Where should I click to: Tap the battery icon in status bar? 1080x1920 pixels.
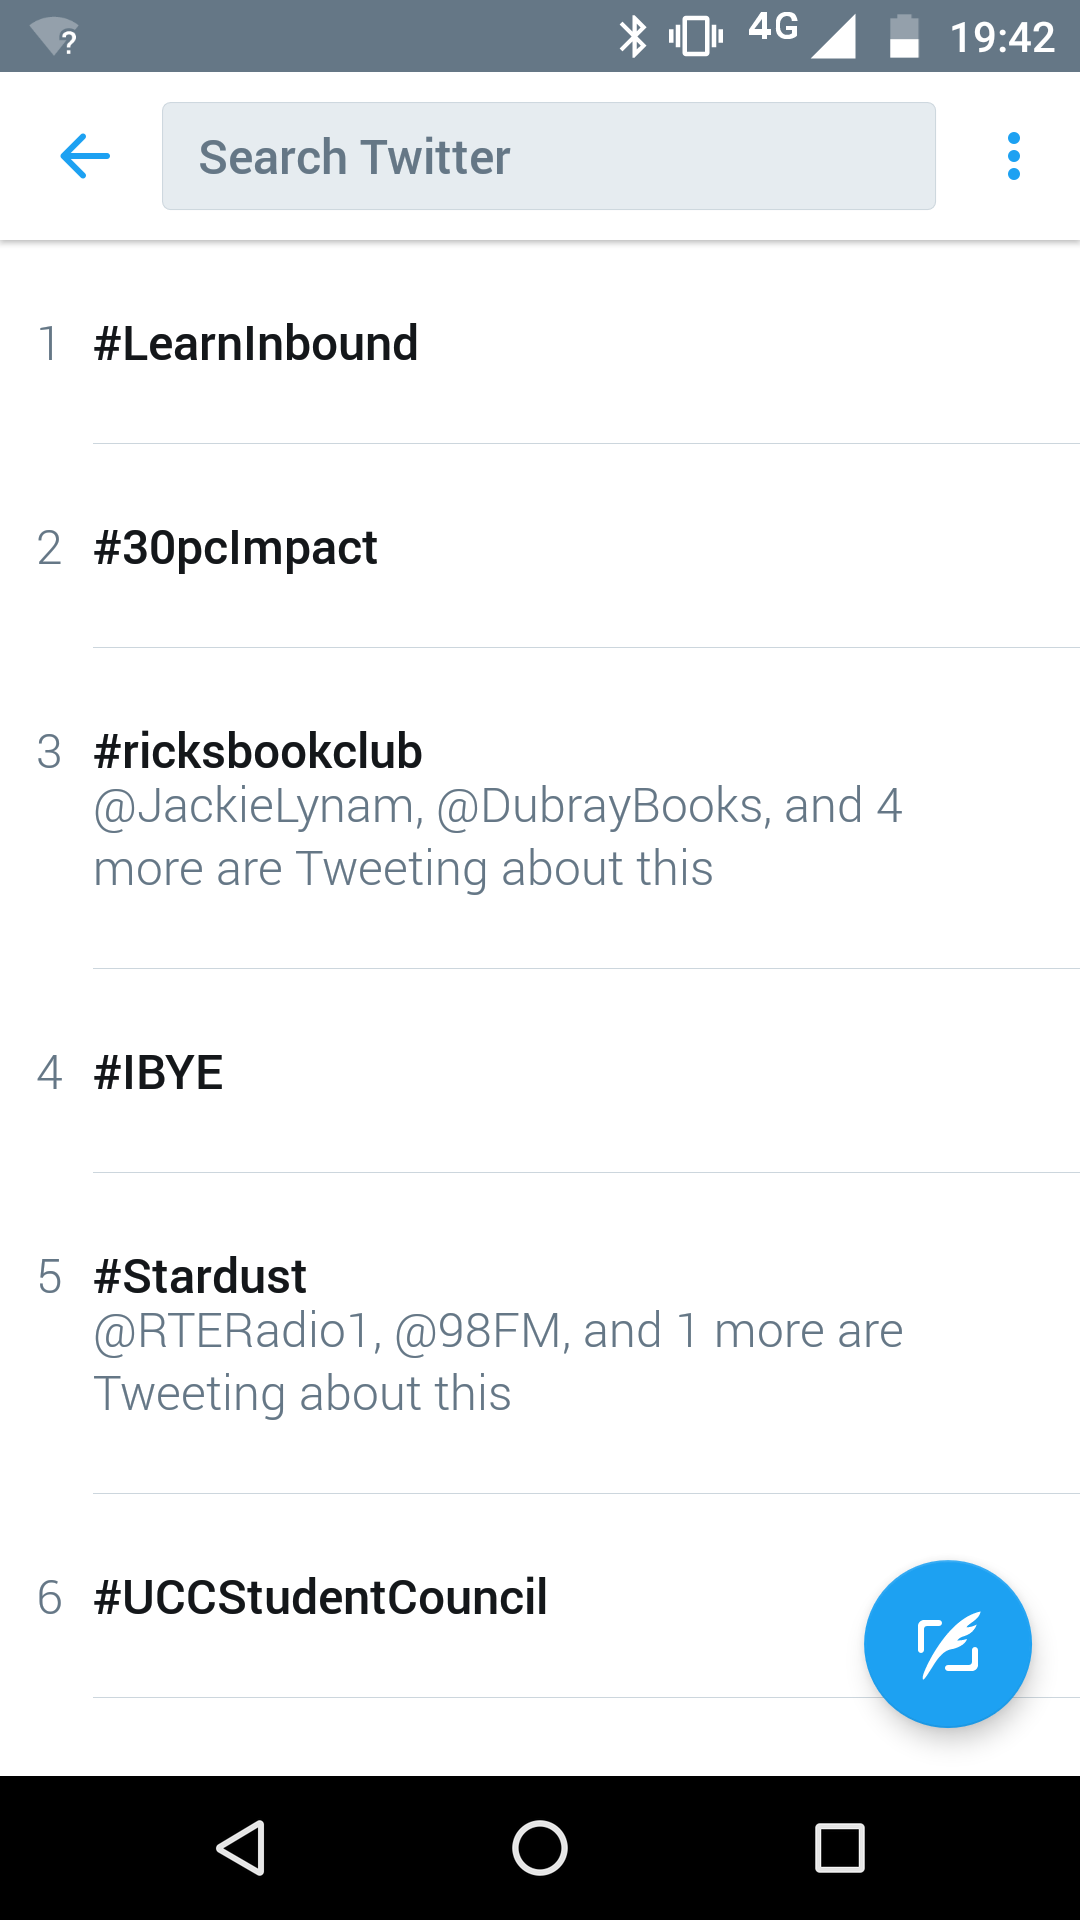click(904, 36)
